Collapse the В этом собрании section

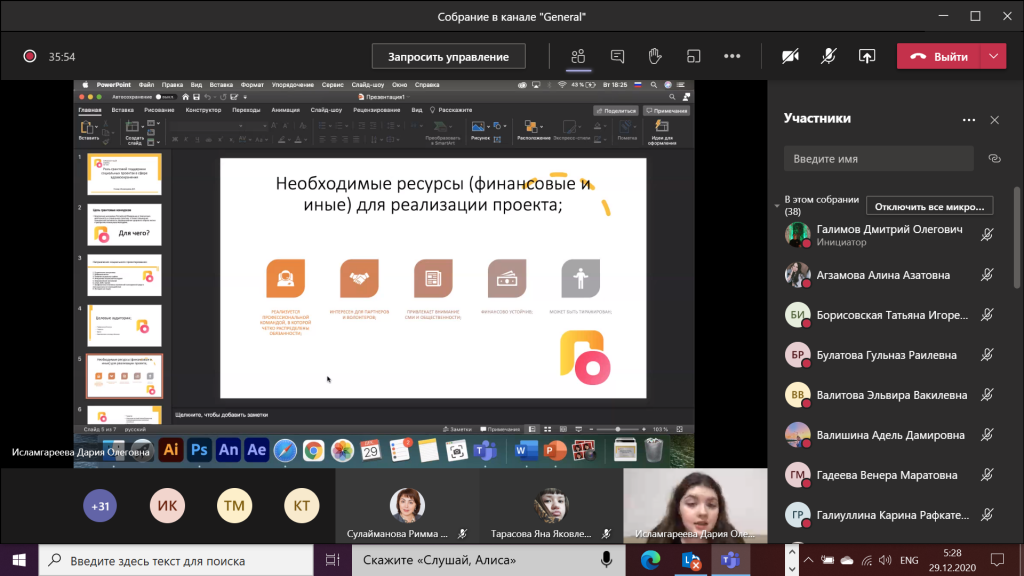pyautogui.click(x=776, y=206)
